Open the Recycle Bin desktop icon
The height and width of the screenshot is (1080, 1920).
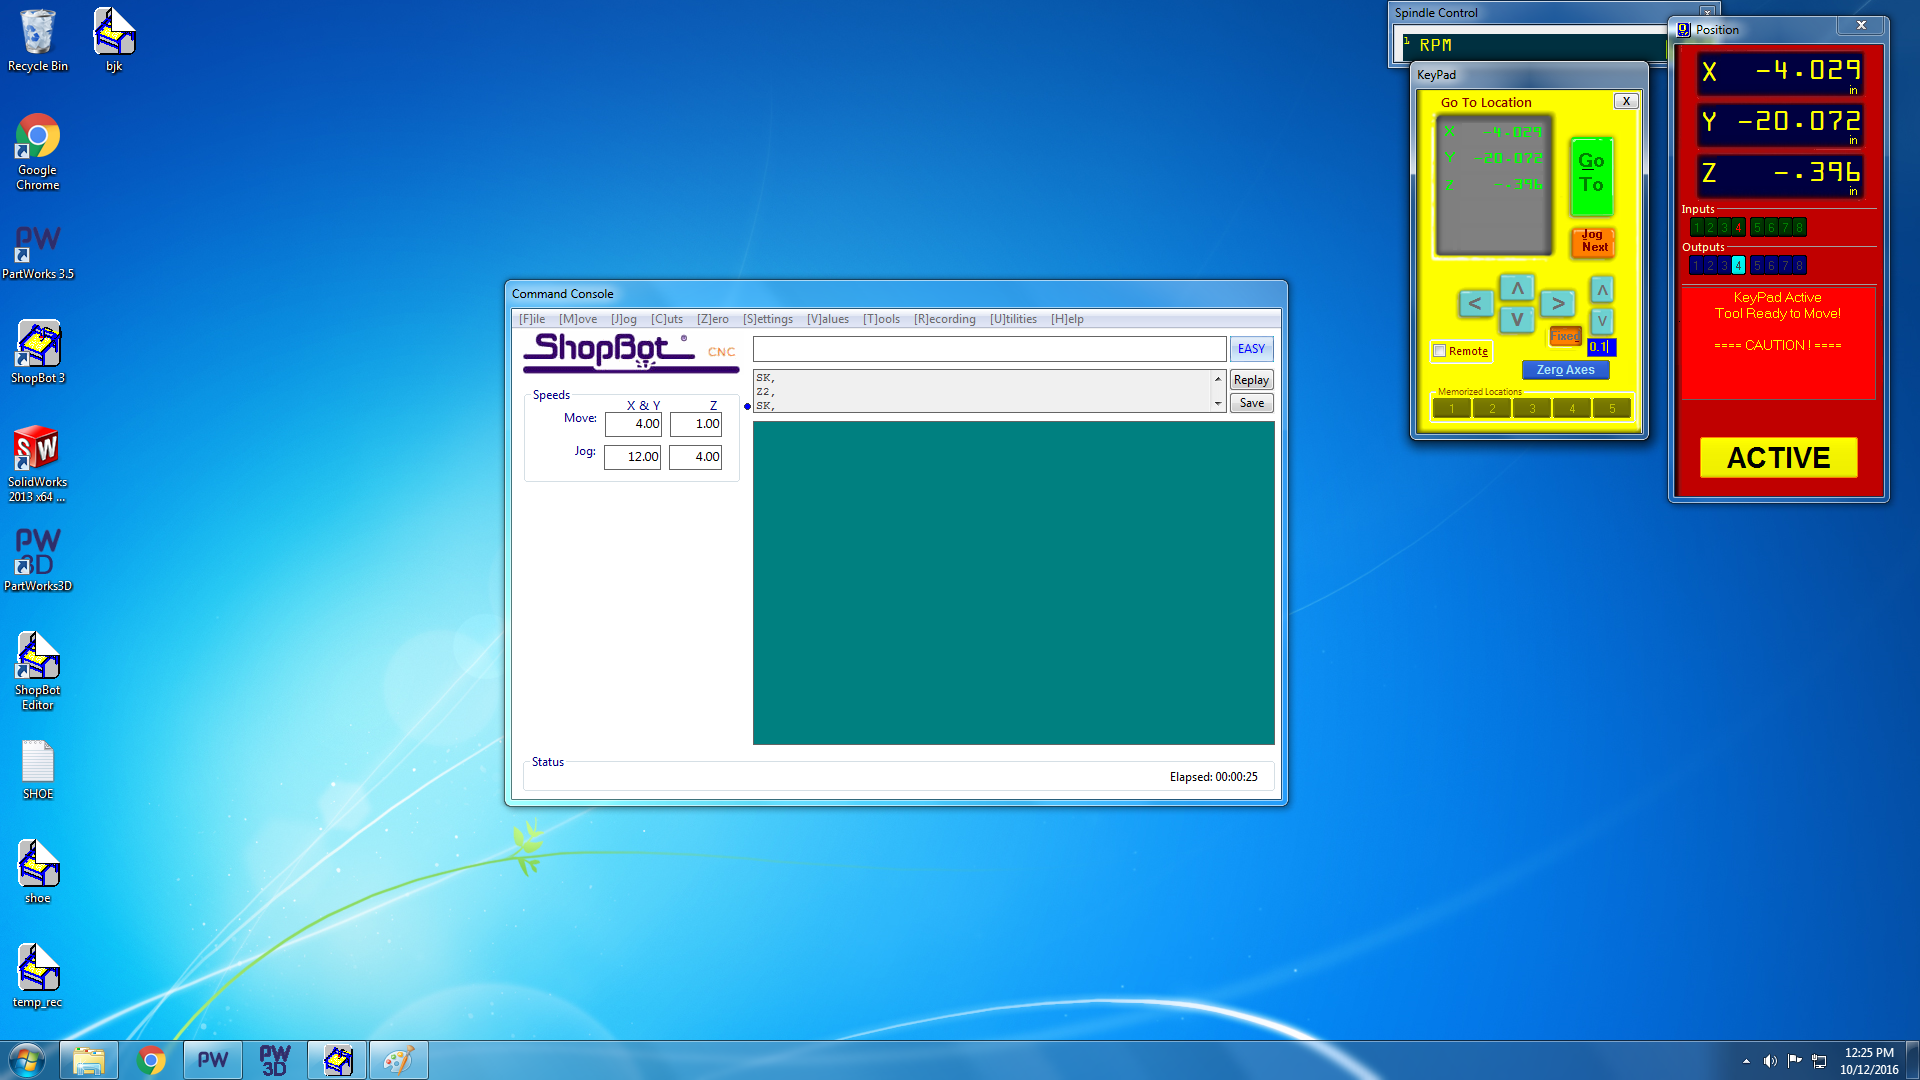37,40
